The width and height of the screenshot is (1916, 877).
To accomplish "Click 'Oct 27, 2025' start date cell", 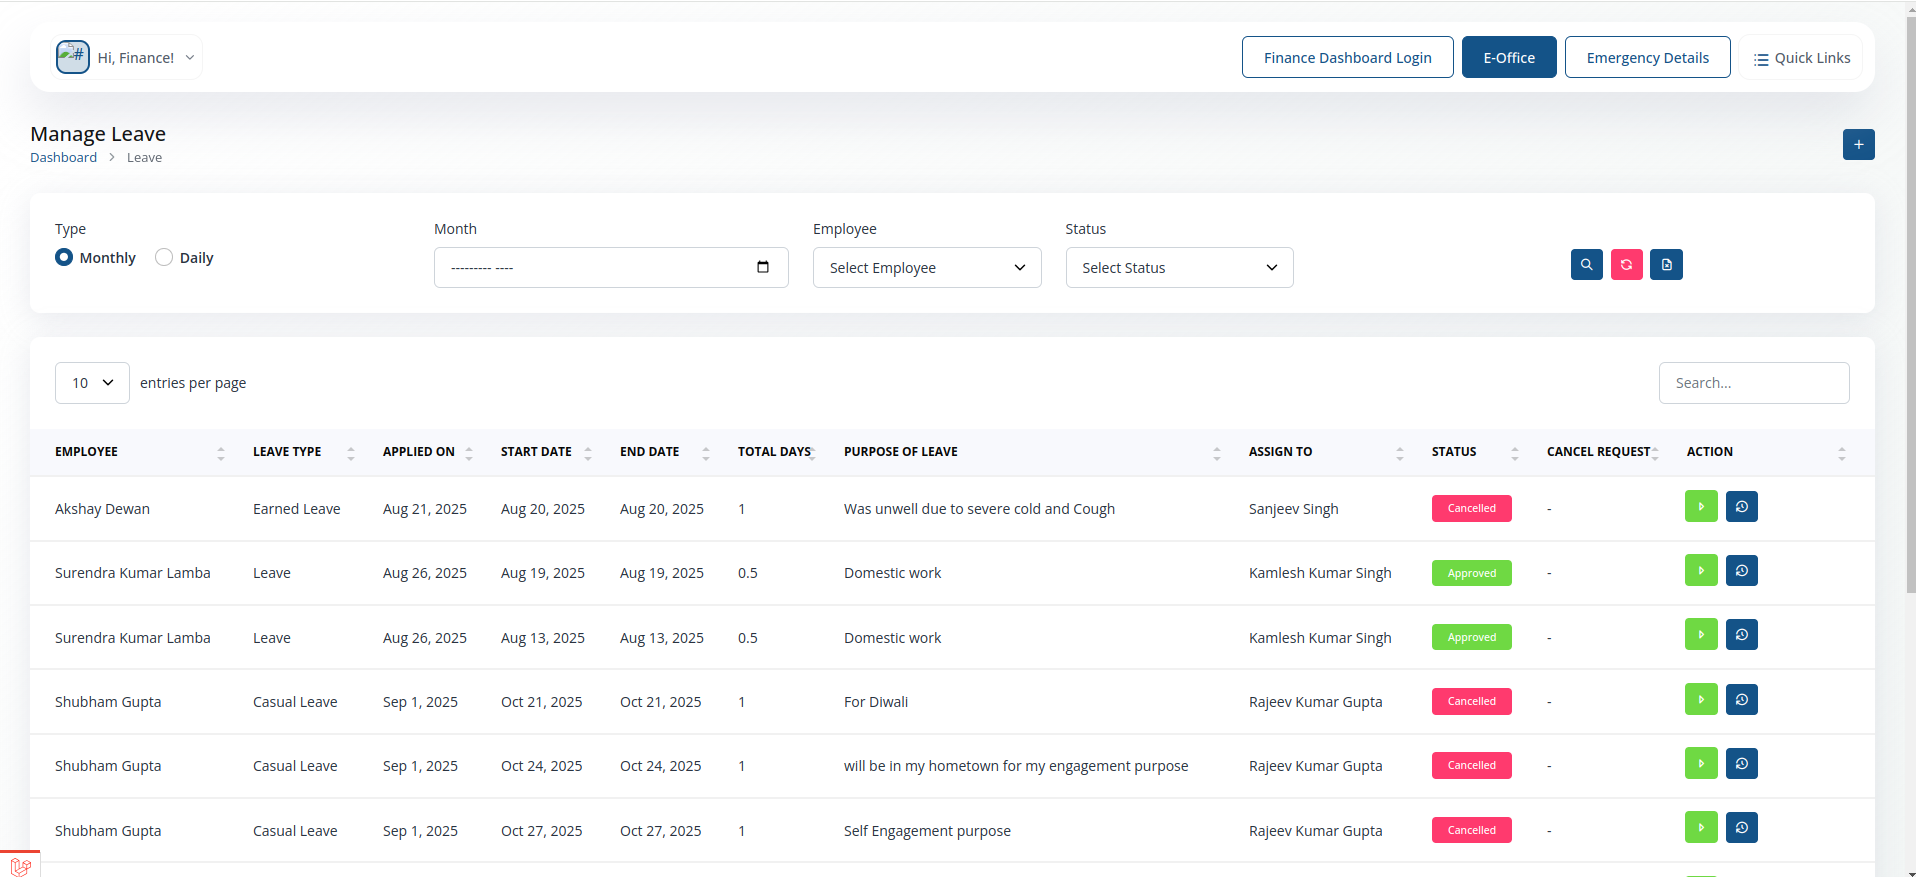I will click(x=541, y=831).
